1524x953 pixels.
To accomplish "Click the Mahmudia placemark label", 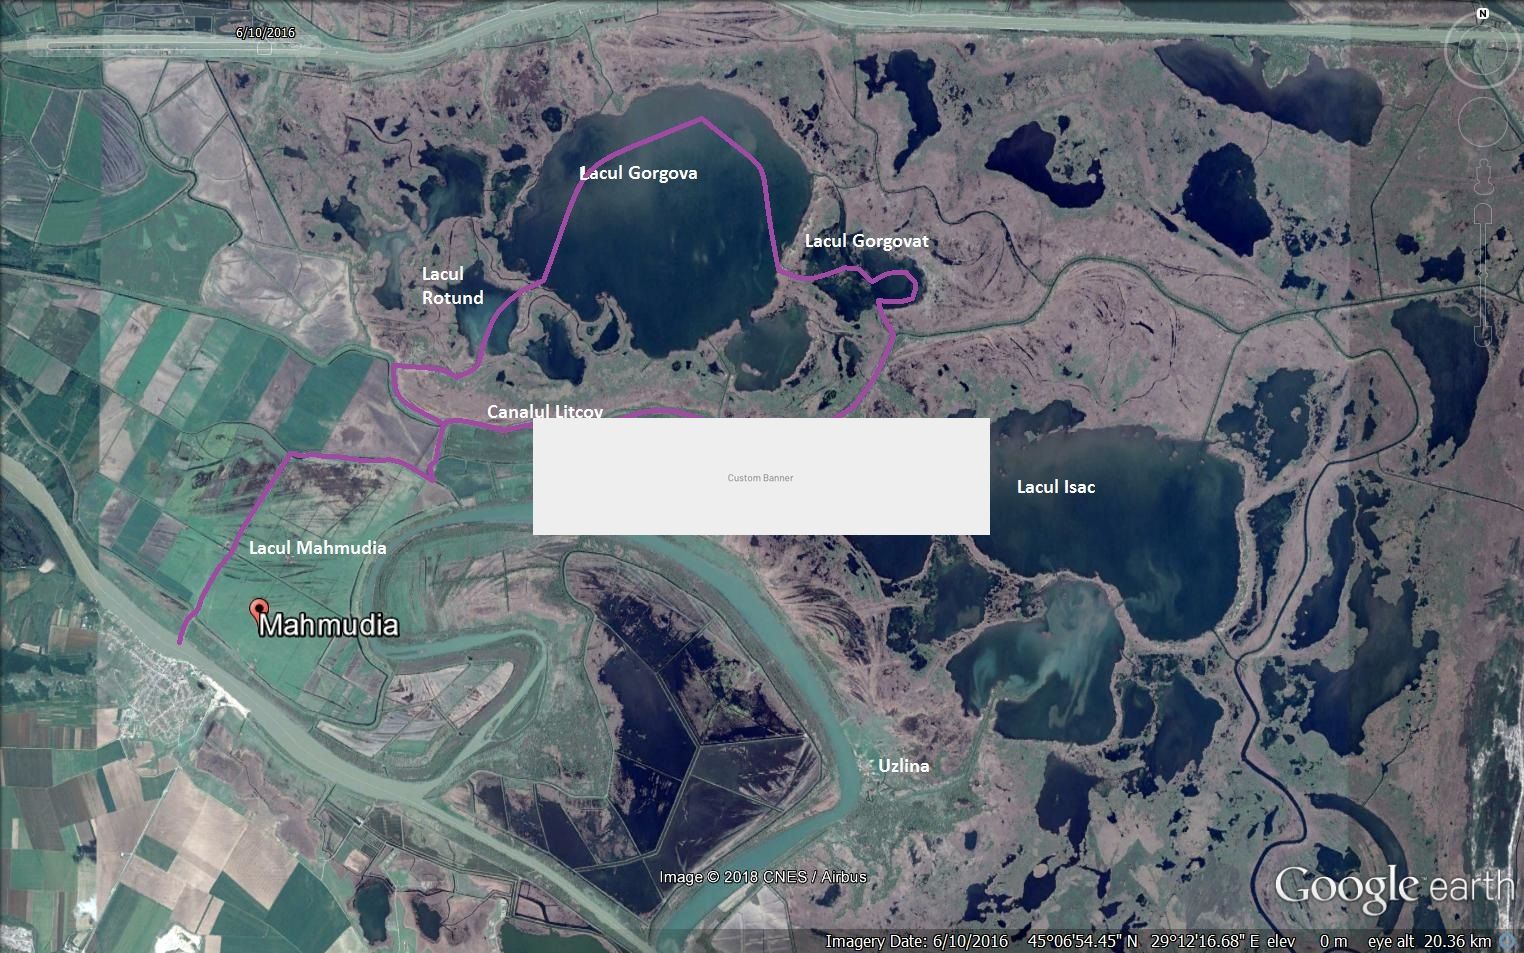I will point(329,626).
